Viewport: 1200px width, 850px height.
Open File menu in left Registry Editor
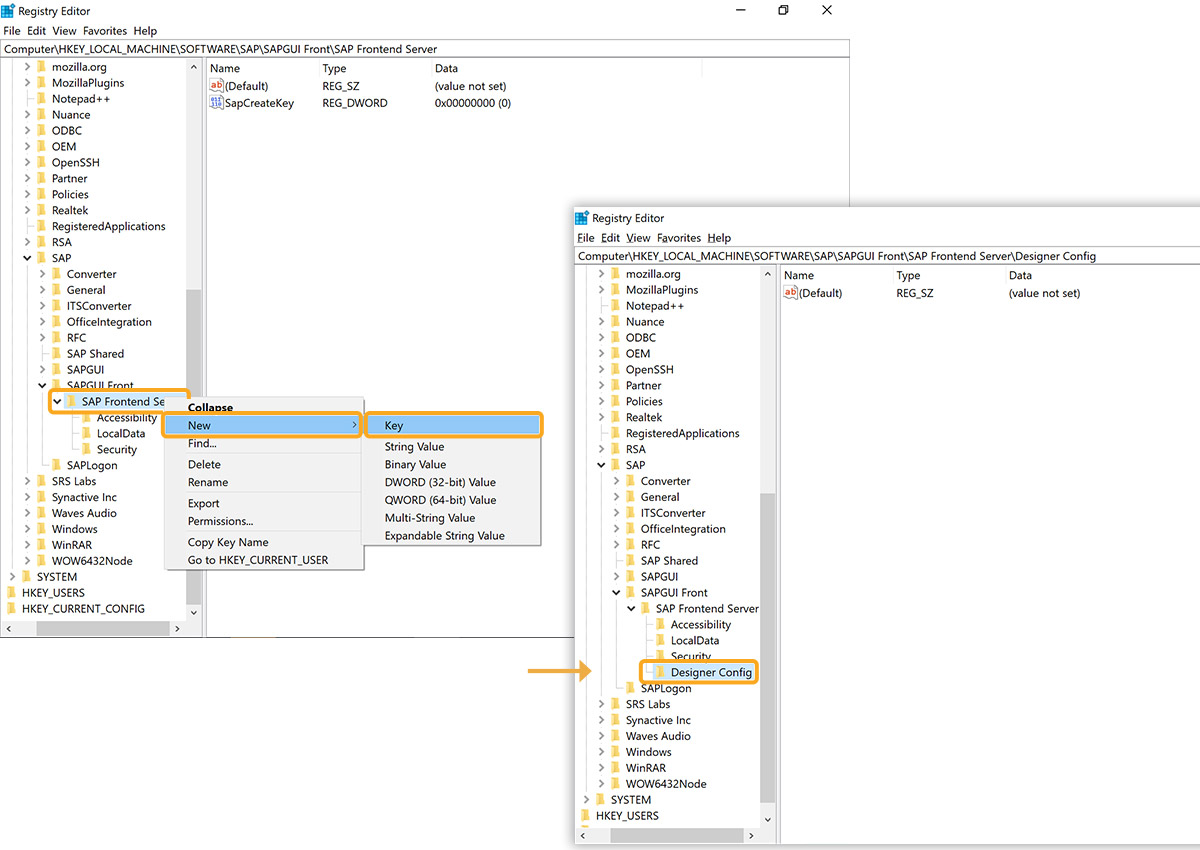point(12,31)
